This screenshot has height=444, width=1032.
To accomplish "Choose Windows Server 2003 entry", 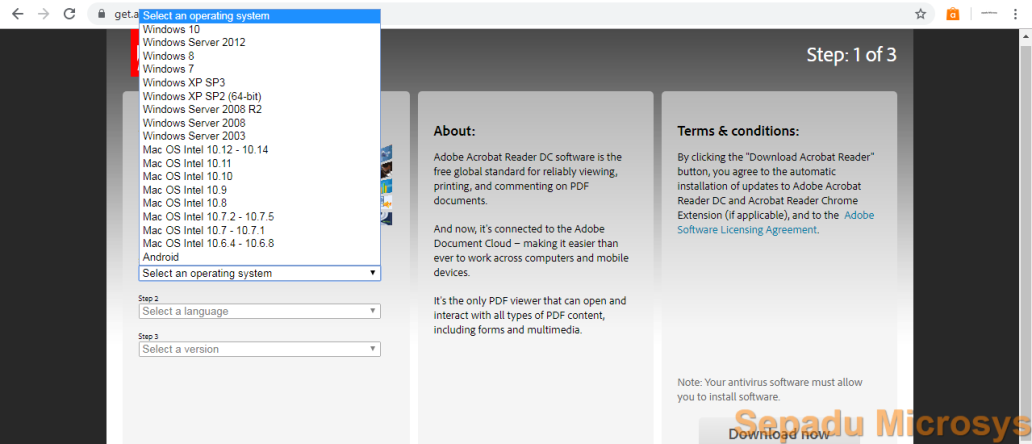I will click(x=259, y=136).
